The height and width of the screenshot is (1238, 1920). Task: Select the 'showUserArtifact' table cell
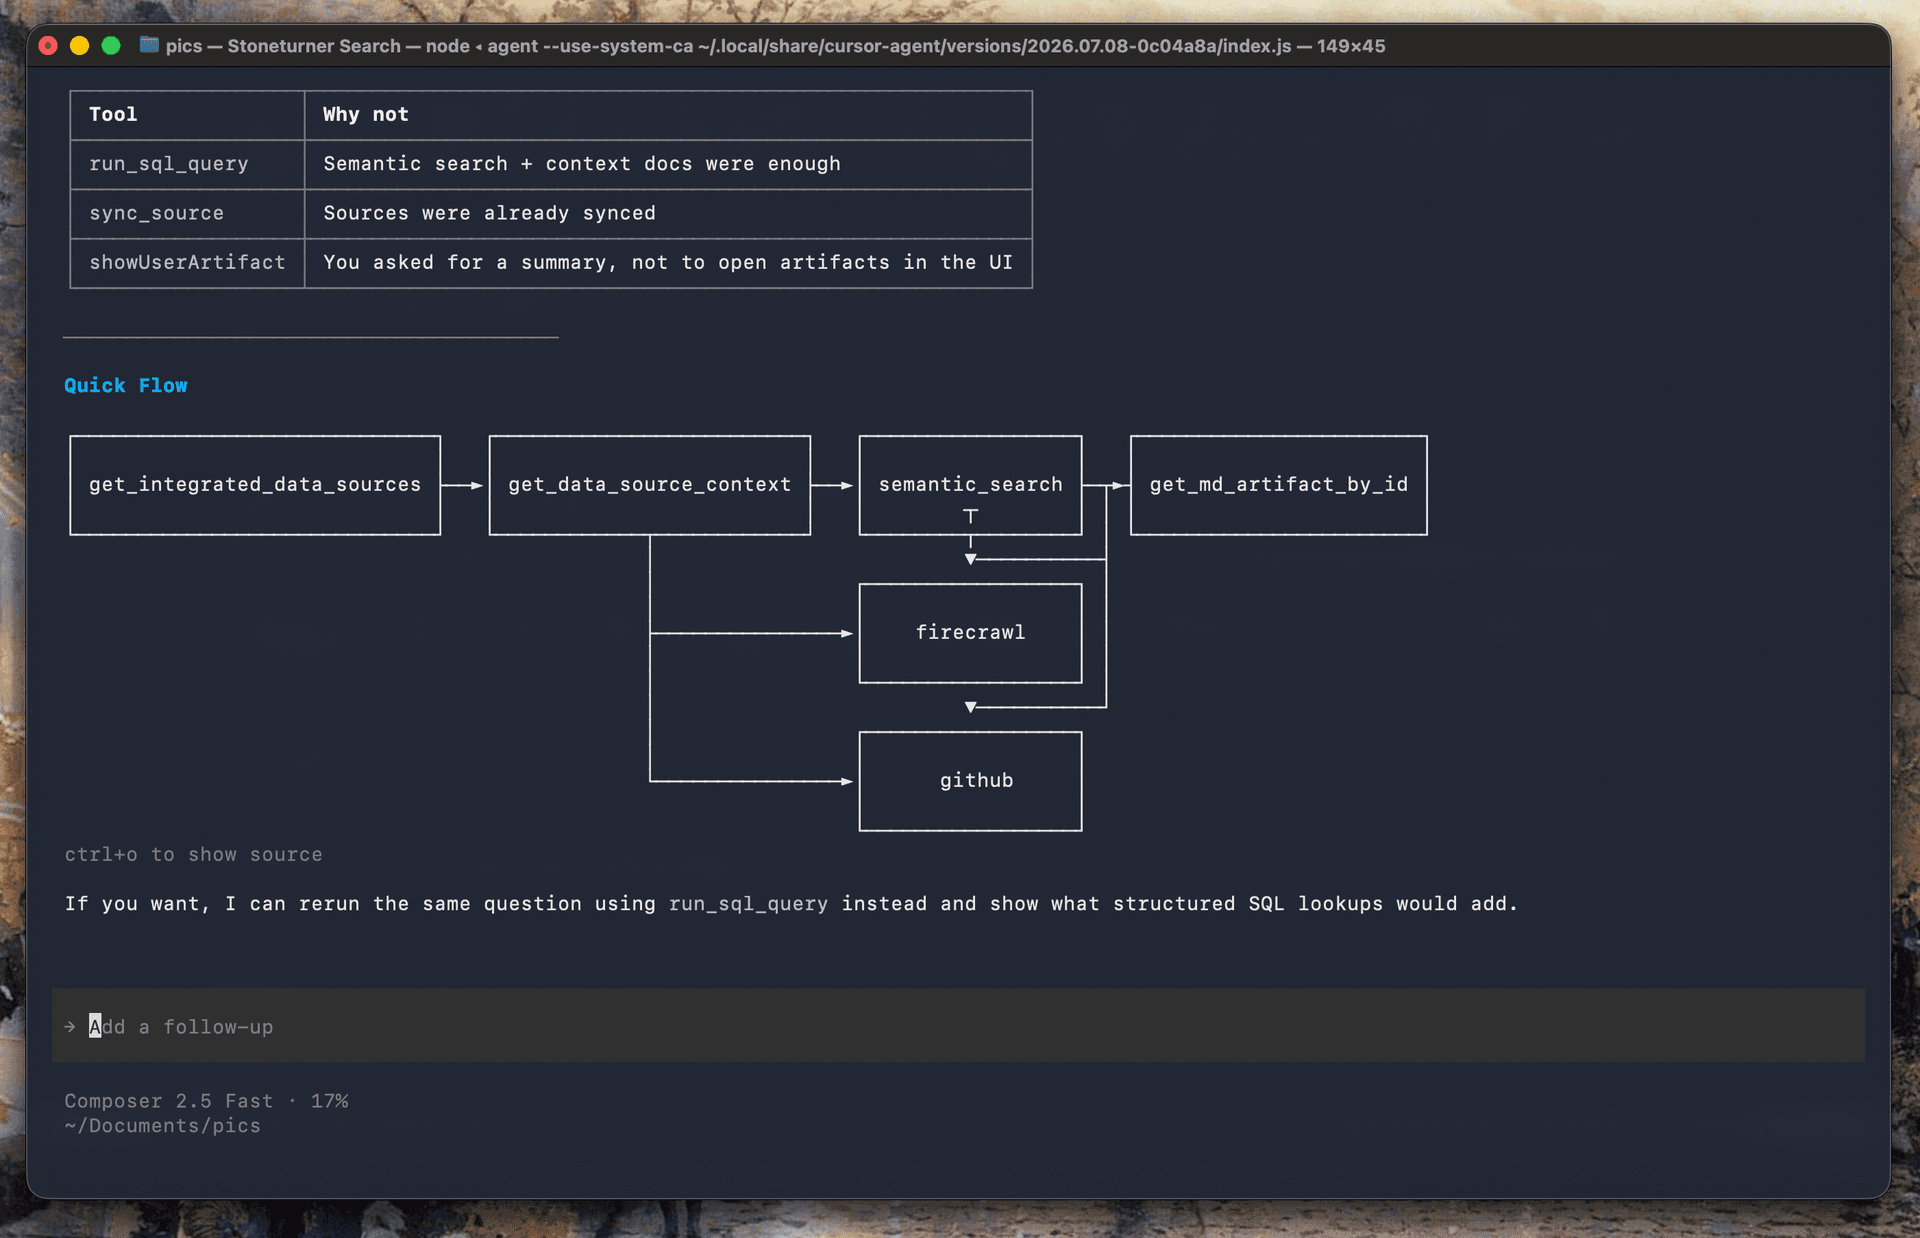[x=187, y=262]
